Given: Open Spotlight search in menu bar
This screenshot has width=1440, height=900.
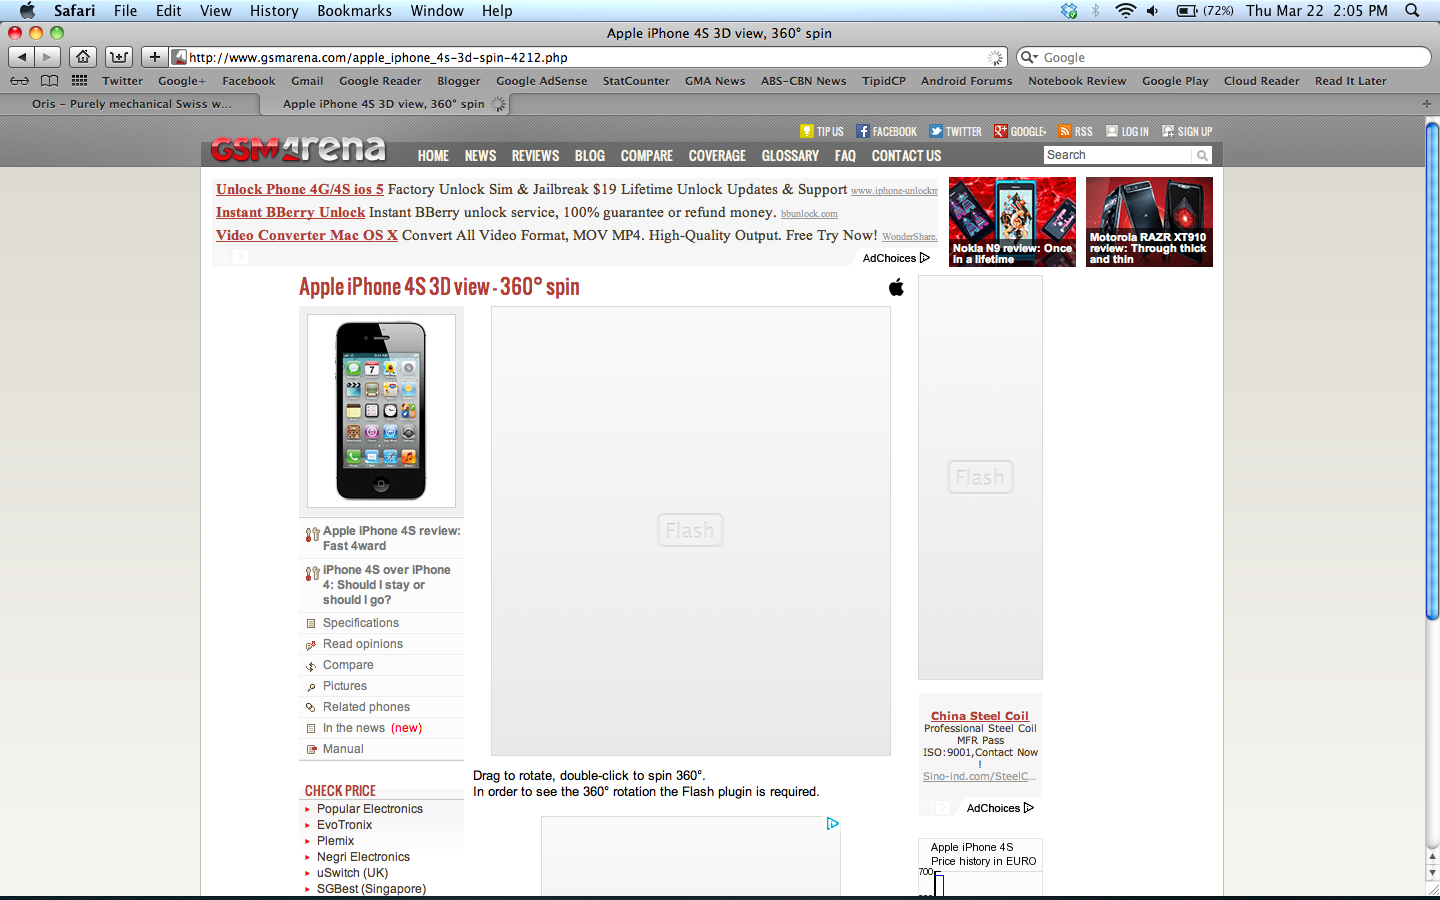Looking at the screenshot, I should click(x=1412, y=11).
